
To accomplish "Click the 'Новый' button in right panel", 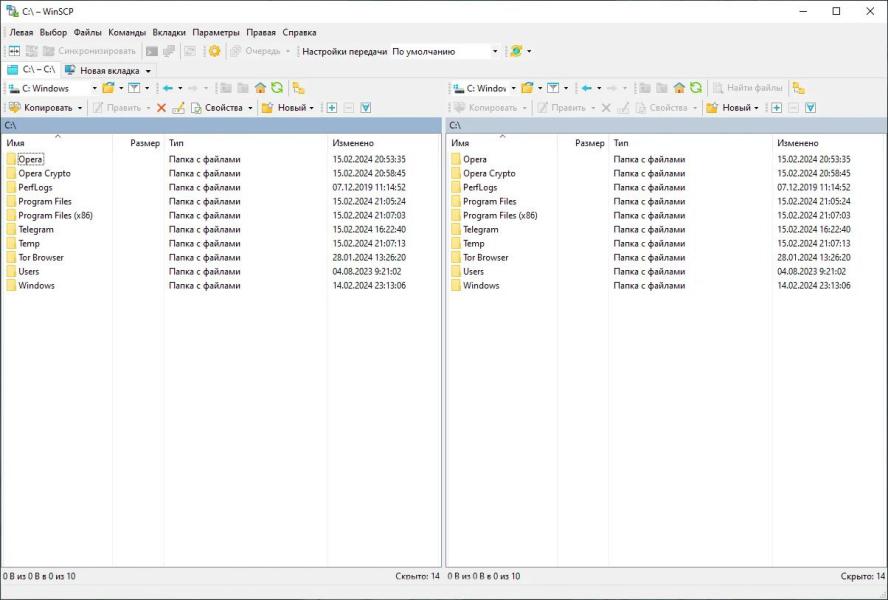I will click(729, 108).
